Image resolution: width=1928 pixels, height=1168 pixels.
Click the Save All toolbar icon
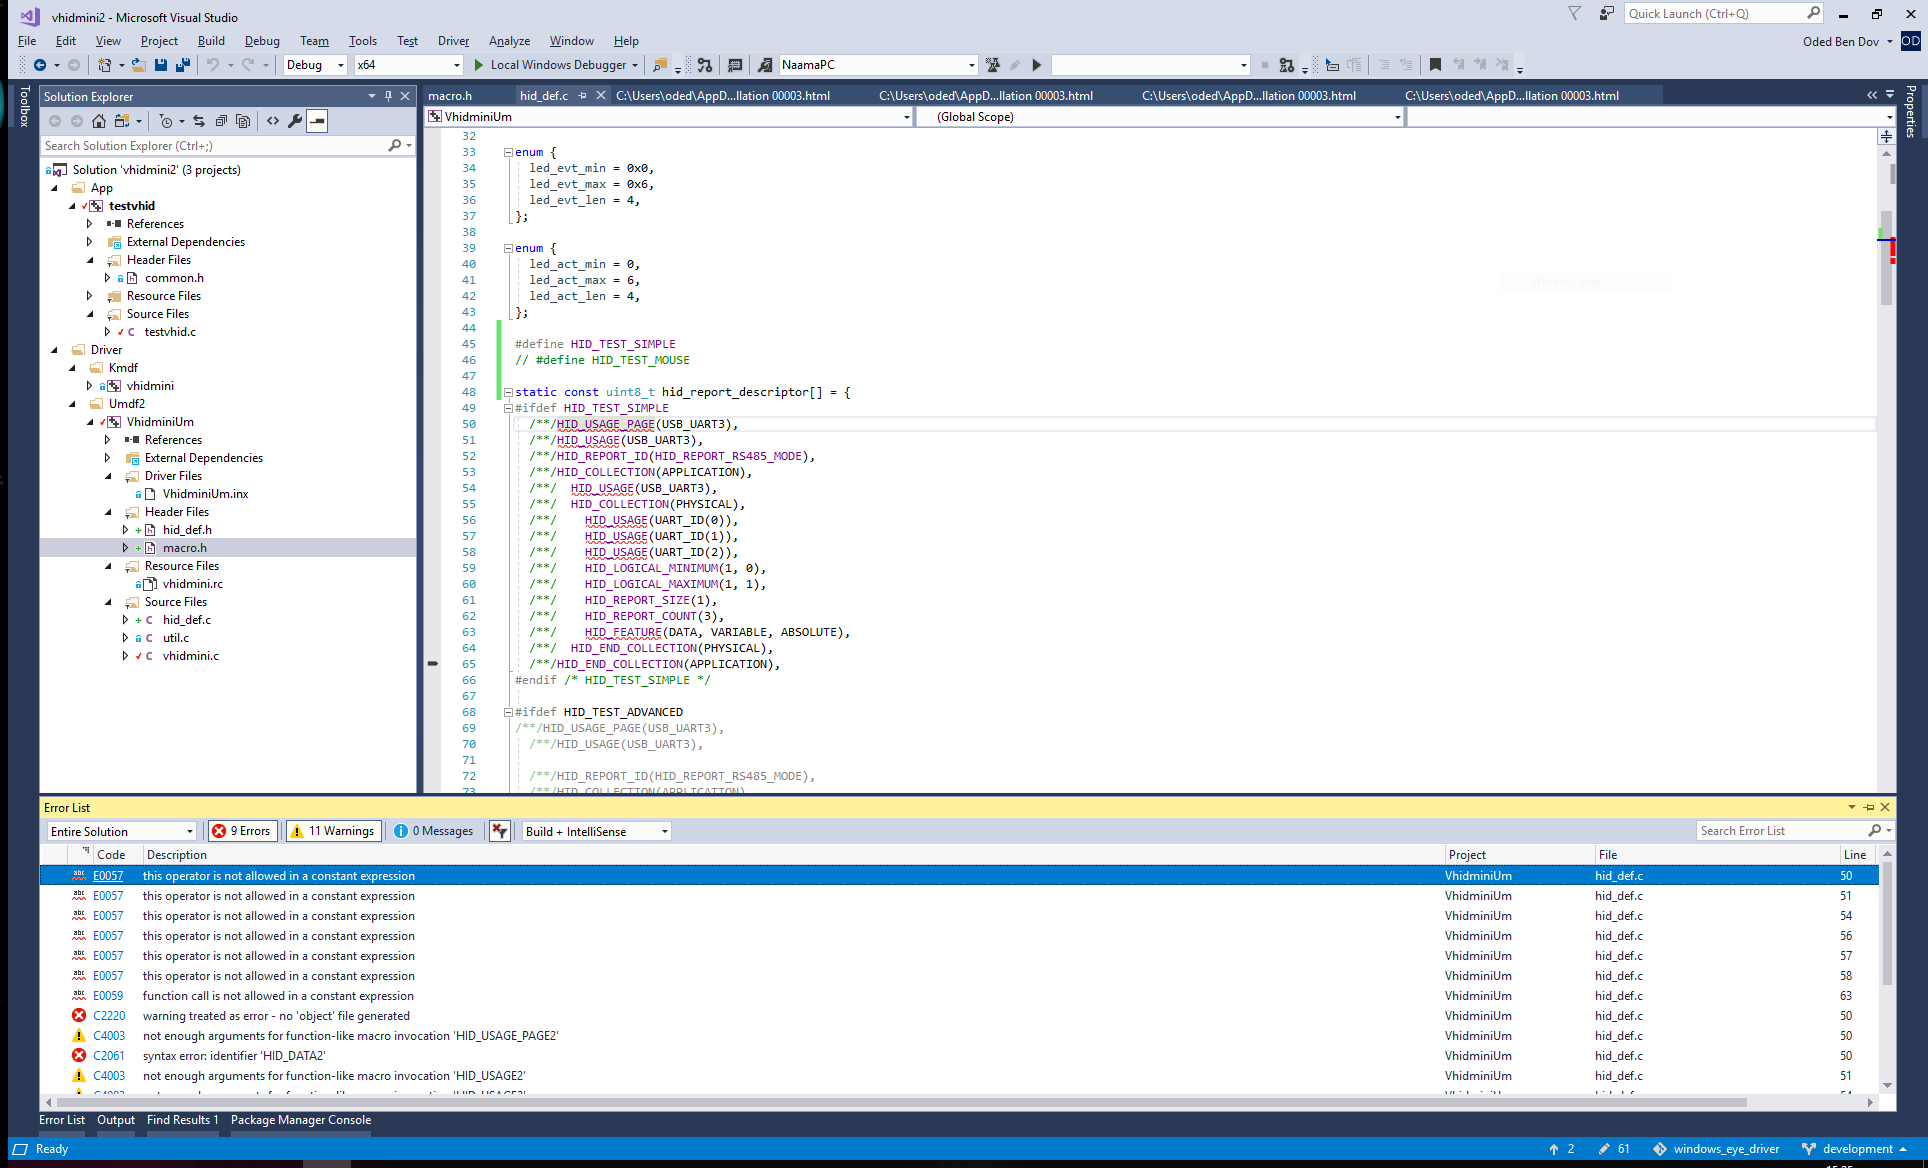coord(182,65)
